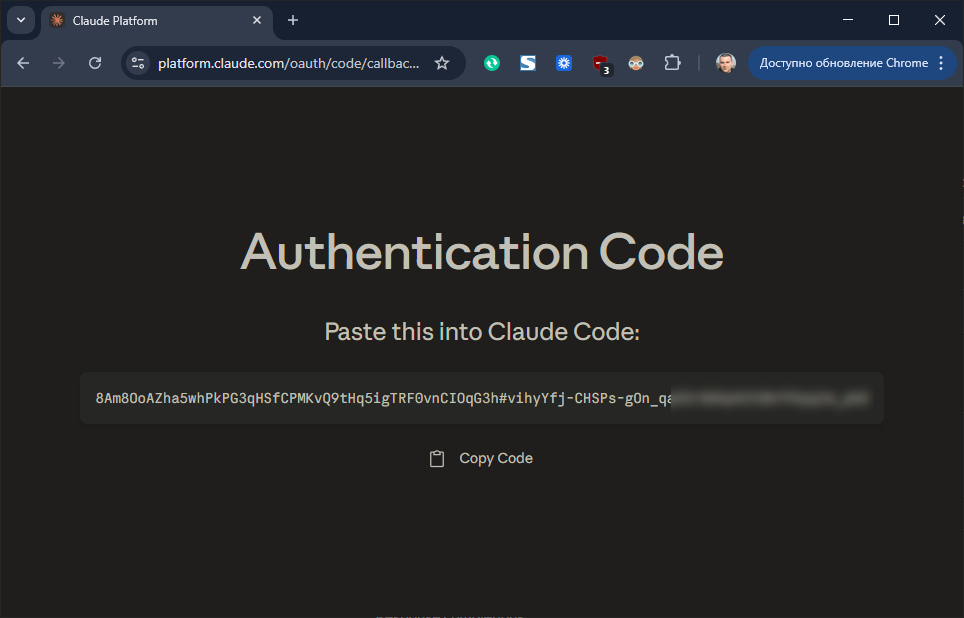Image resolution: width=964 pixels, height=618 pixels.
Task: Select the authentication code text field
Action: pos(481,398)
